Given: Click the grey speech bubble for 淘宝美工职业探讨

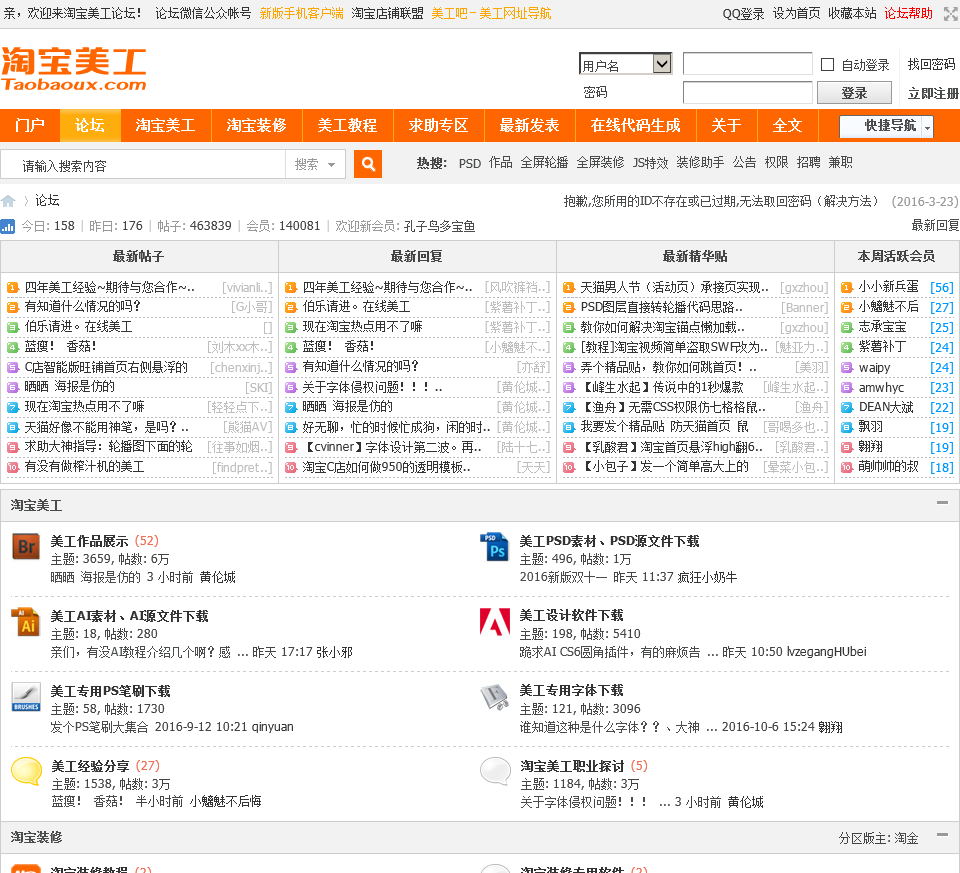Looking at the screenshot, I should click(x=495, y=771).
